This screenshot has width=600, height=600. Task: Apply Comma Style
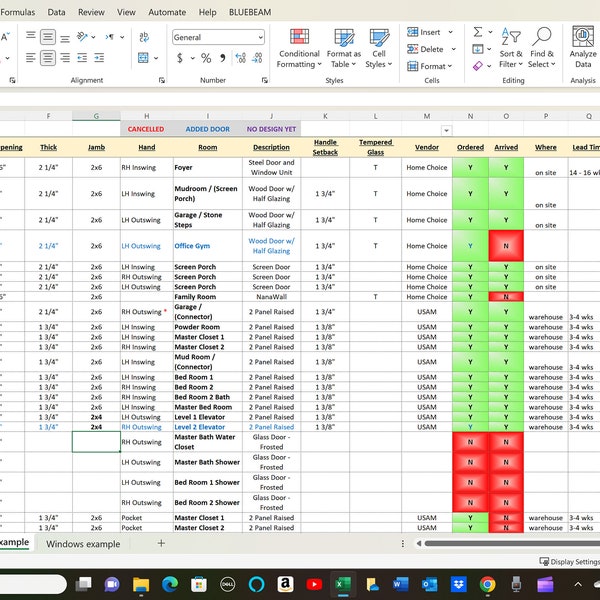tap(223, 58)
